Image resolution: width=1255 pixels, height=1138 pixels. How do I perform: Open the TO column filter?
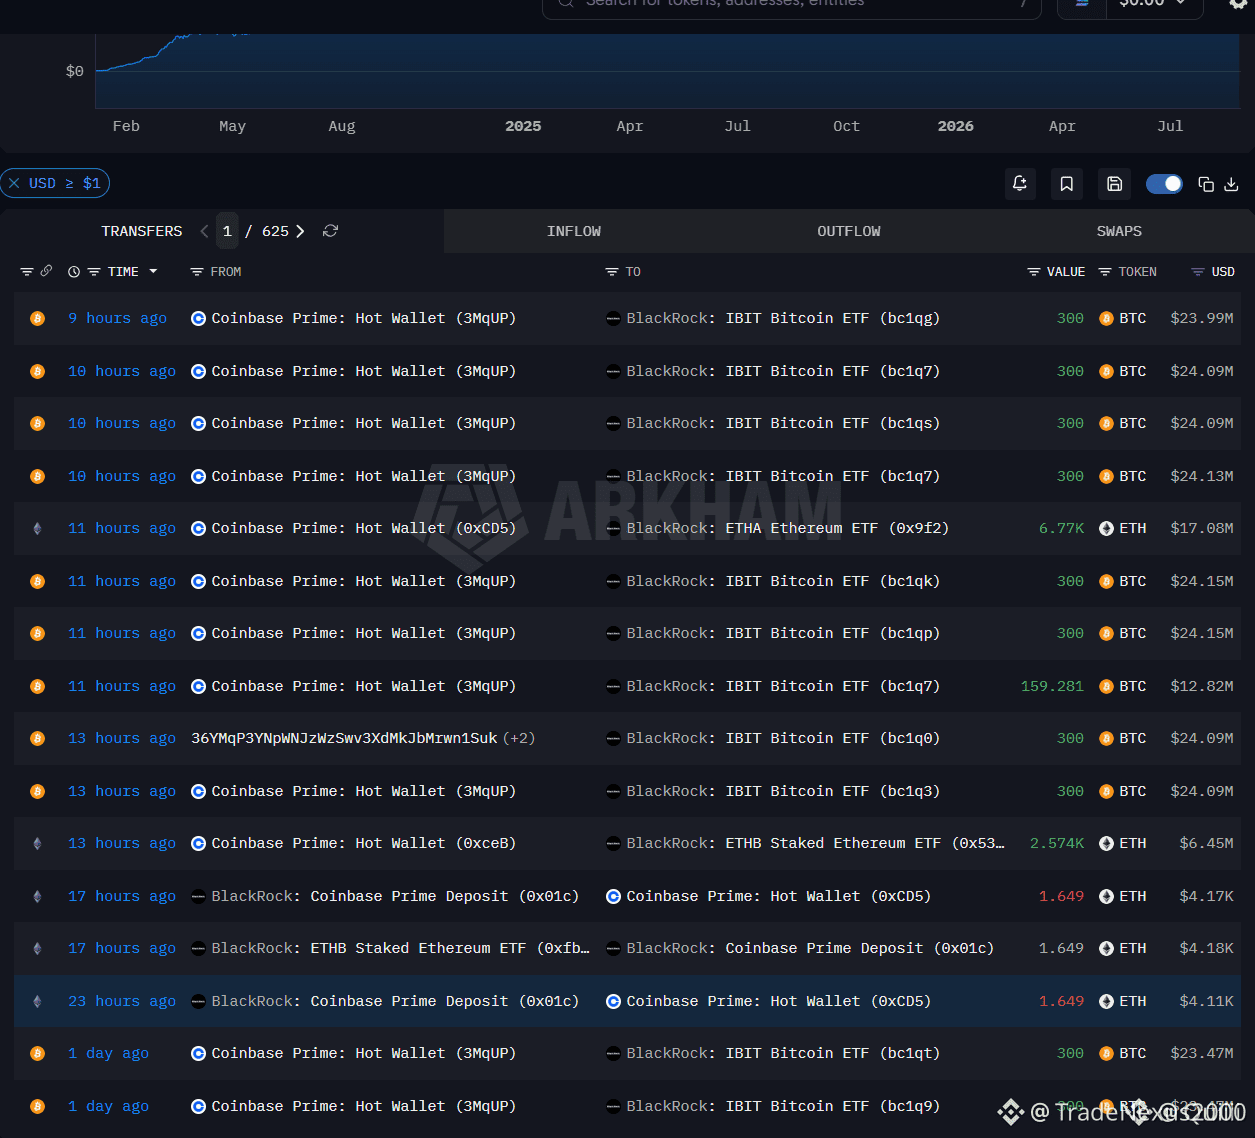[x=612, y=272]
